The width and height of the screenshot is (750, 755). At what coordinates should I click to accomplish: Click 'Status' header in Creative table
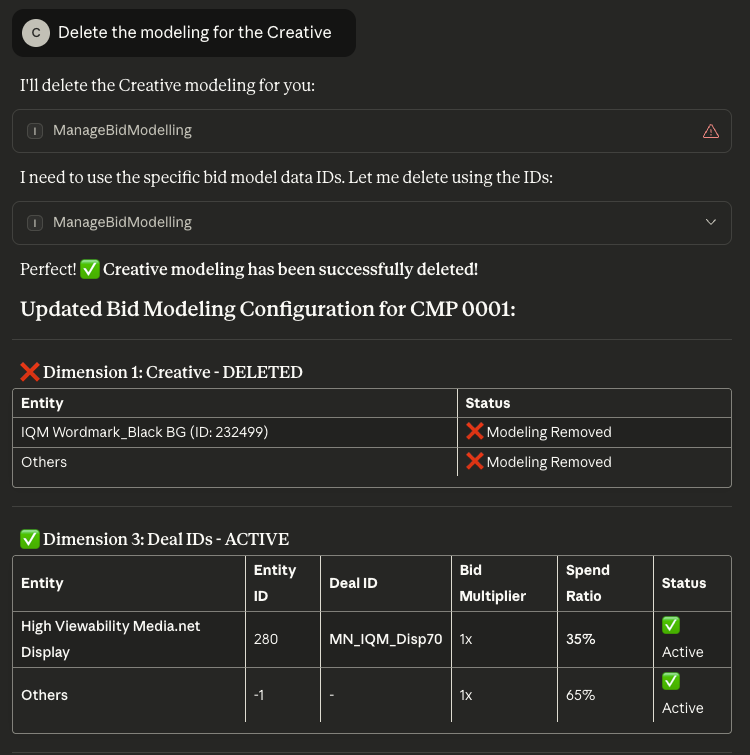[488, 403]
